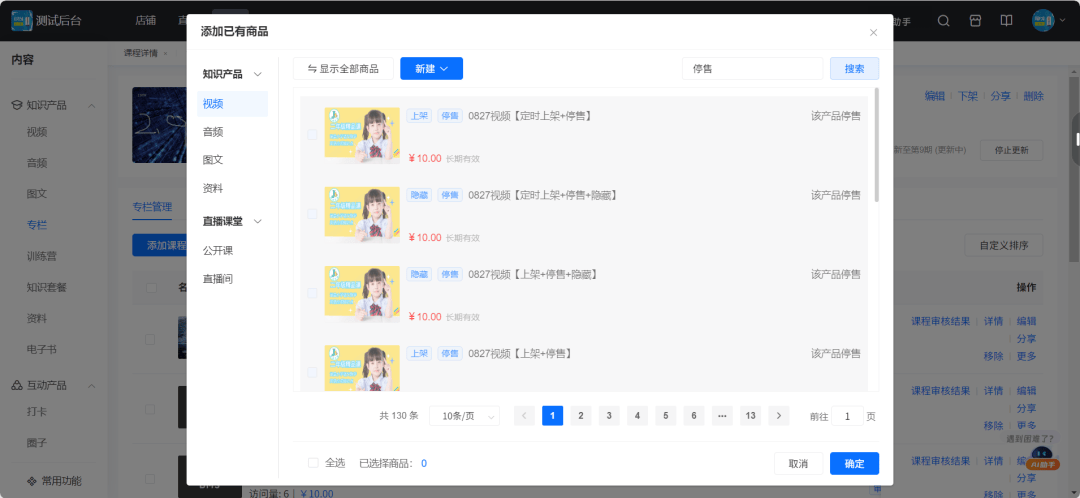Close the 添加已有商品 dialog with X
Screen dimensions: 1080x498
click(x=873, y=32)
